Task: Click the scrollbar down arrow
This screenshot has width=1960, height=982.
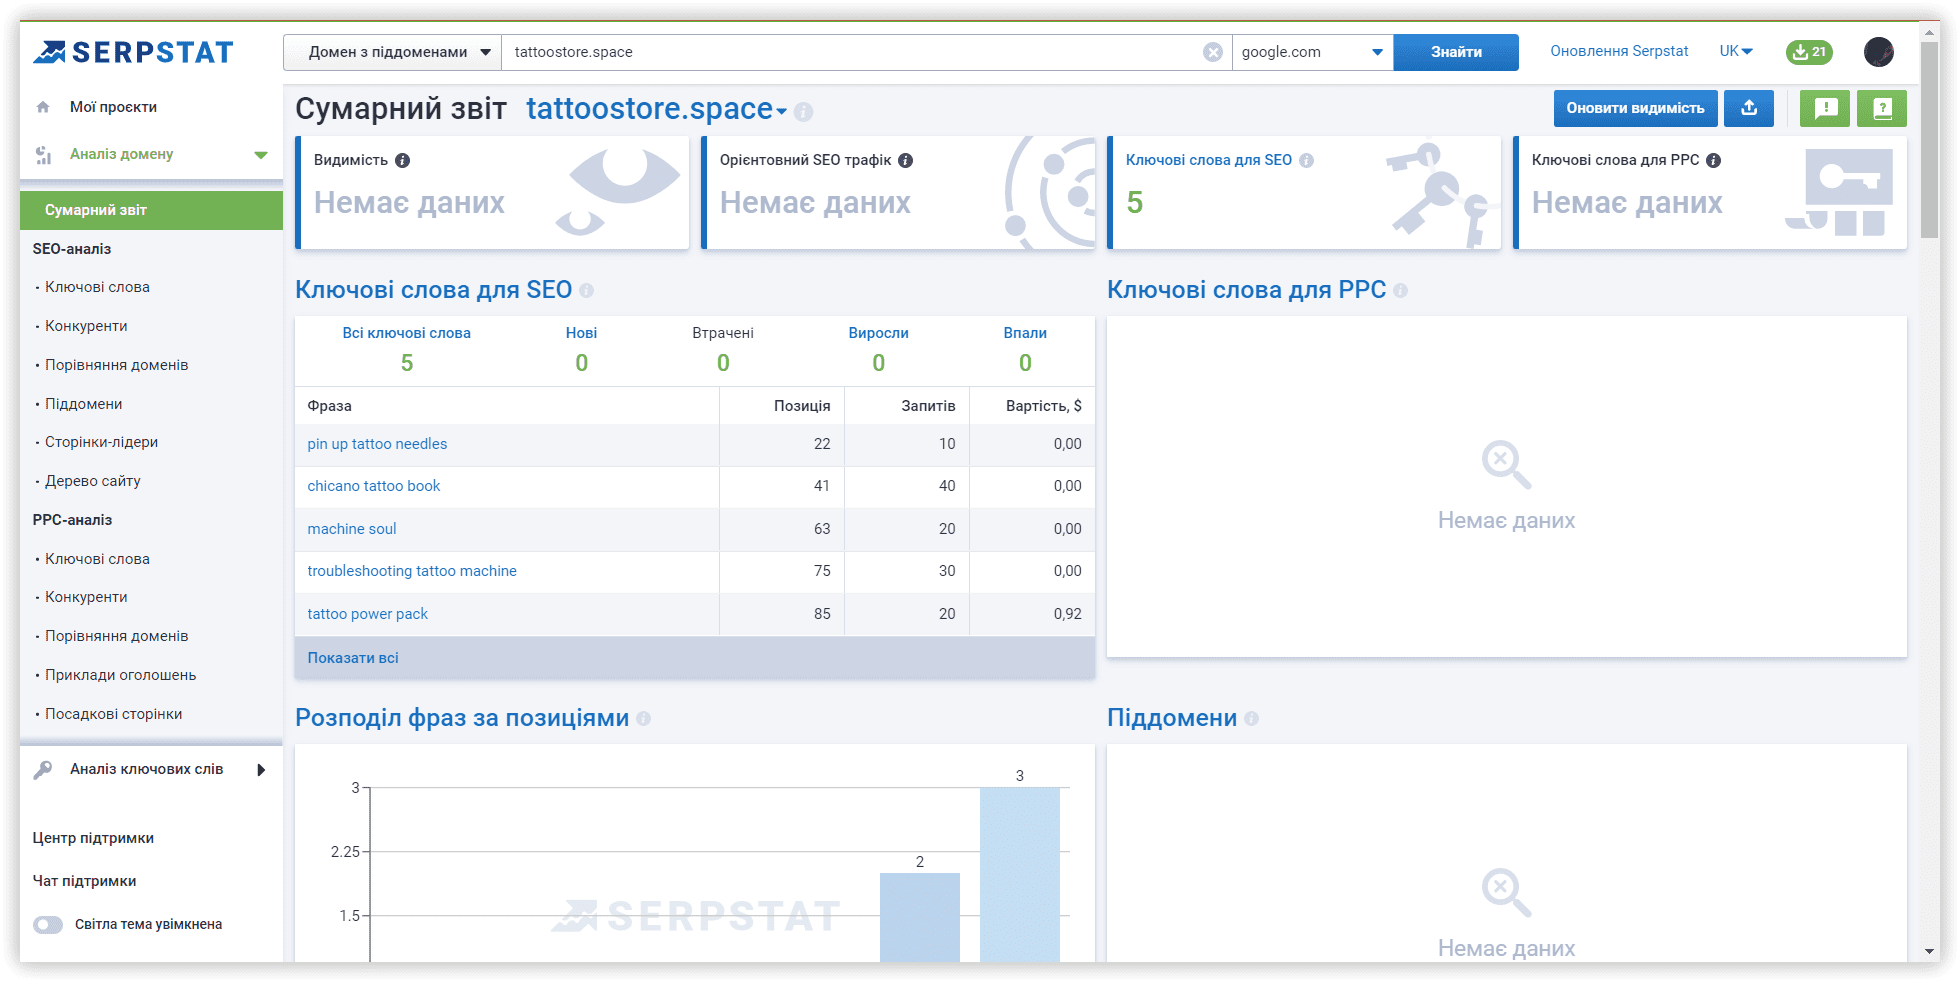Action: point(1931,952)
